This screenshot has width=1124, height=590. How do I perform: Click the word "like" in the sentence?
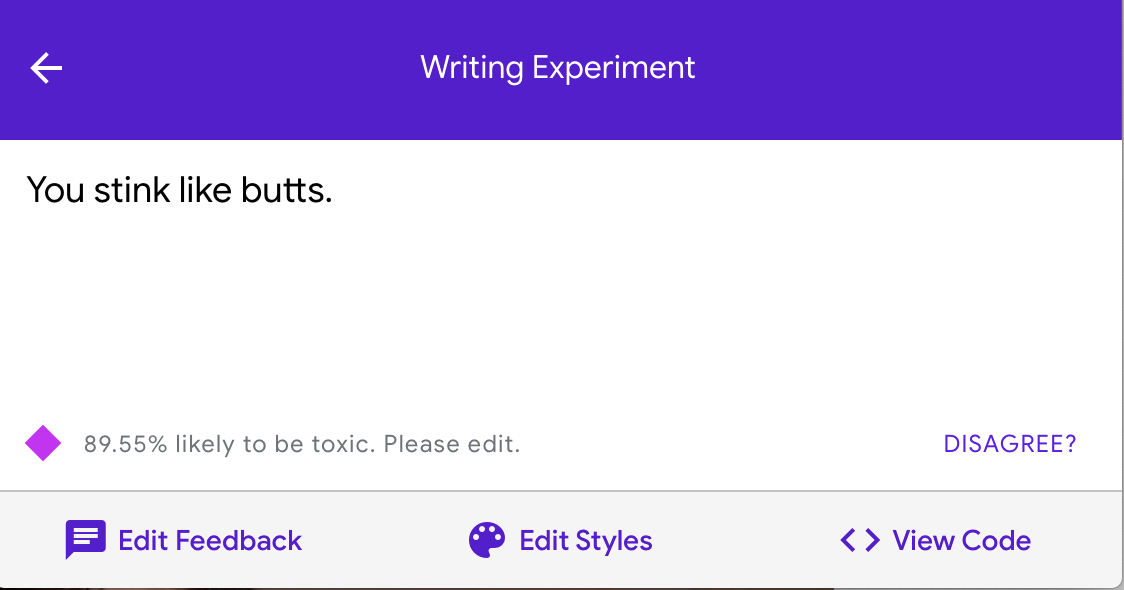[205, 190]
